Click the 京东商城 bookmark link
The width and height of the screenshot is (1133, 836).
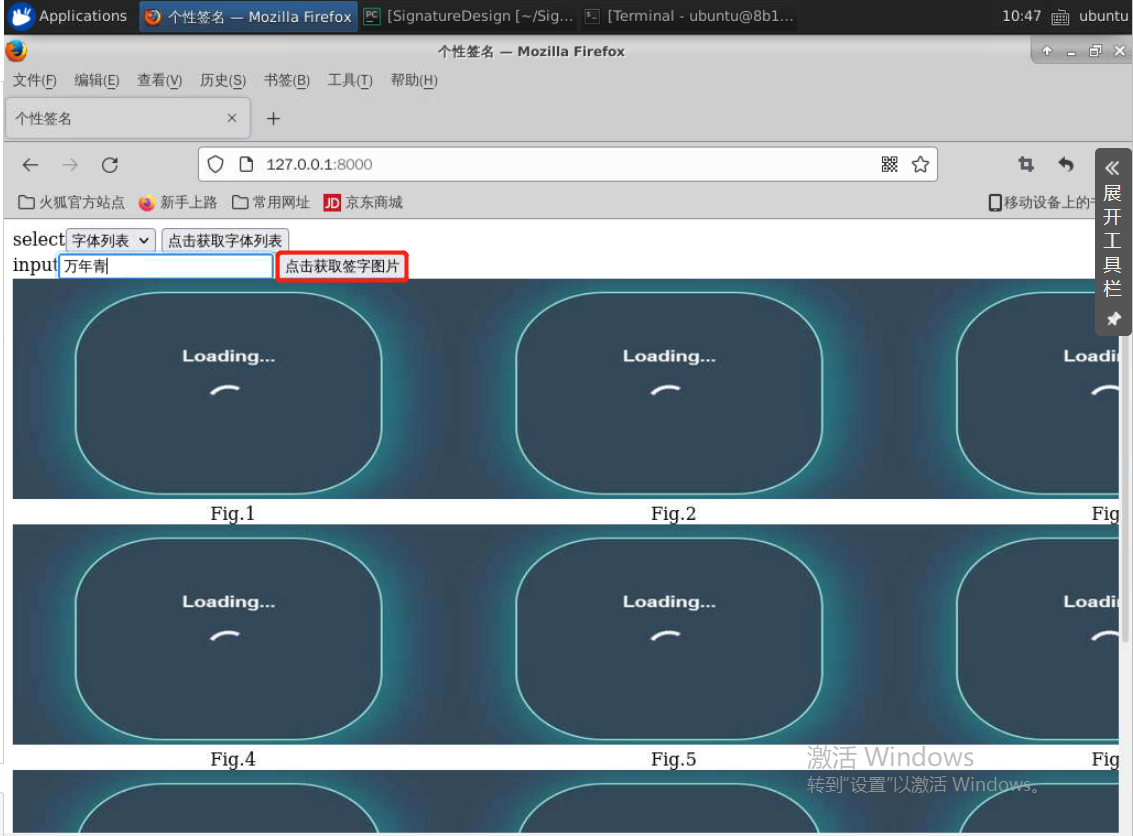point(363,203)
